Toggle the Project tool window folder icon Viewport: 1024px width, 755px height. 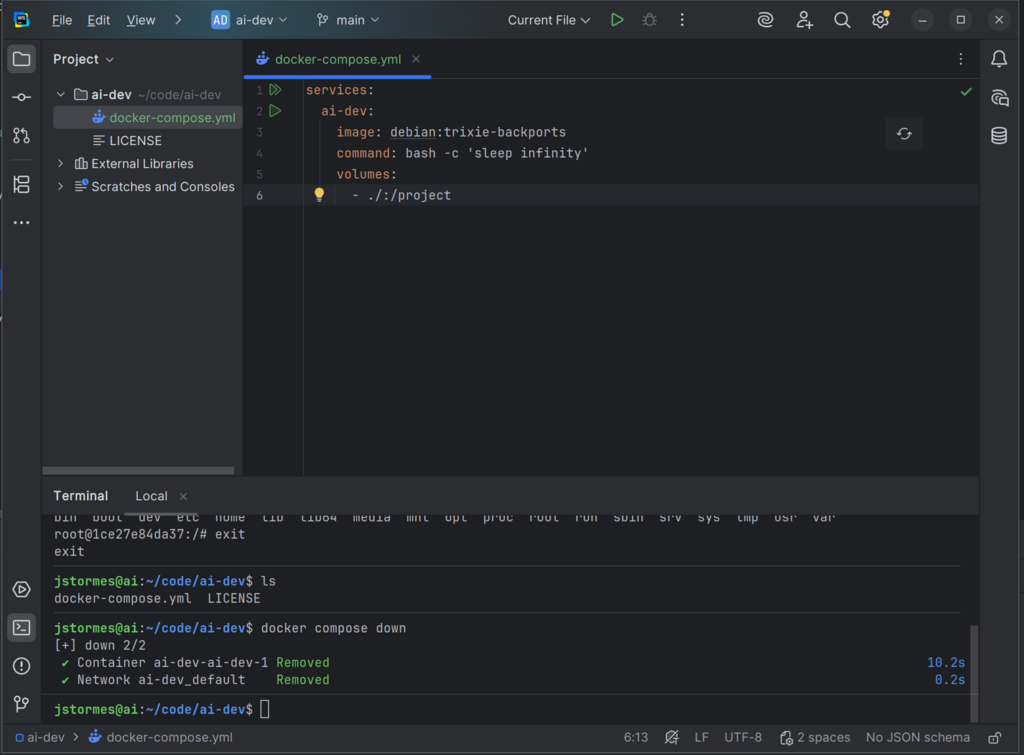[x=21, y=60]
